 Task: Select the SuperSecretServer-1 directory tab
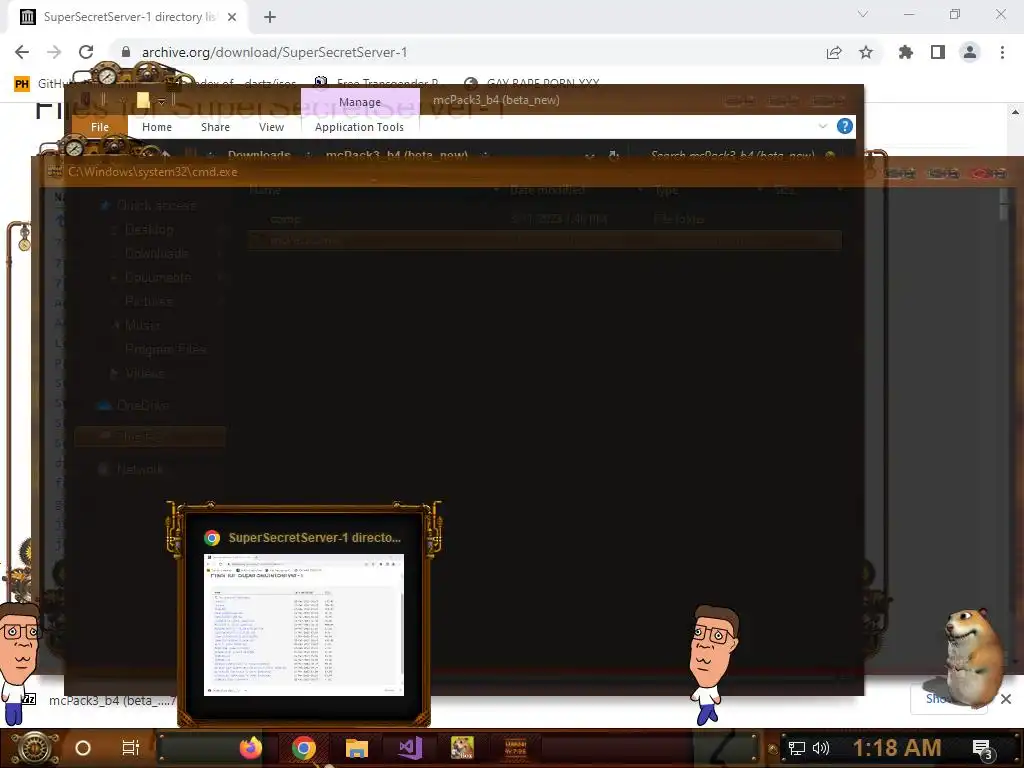pyautogui.click(x=128, y=17)
